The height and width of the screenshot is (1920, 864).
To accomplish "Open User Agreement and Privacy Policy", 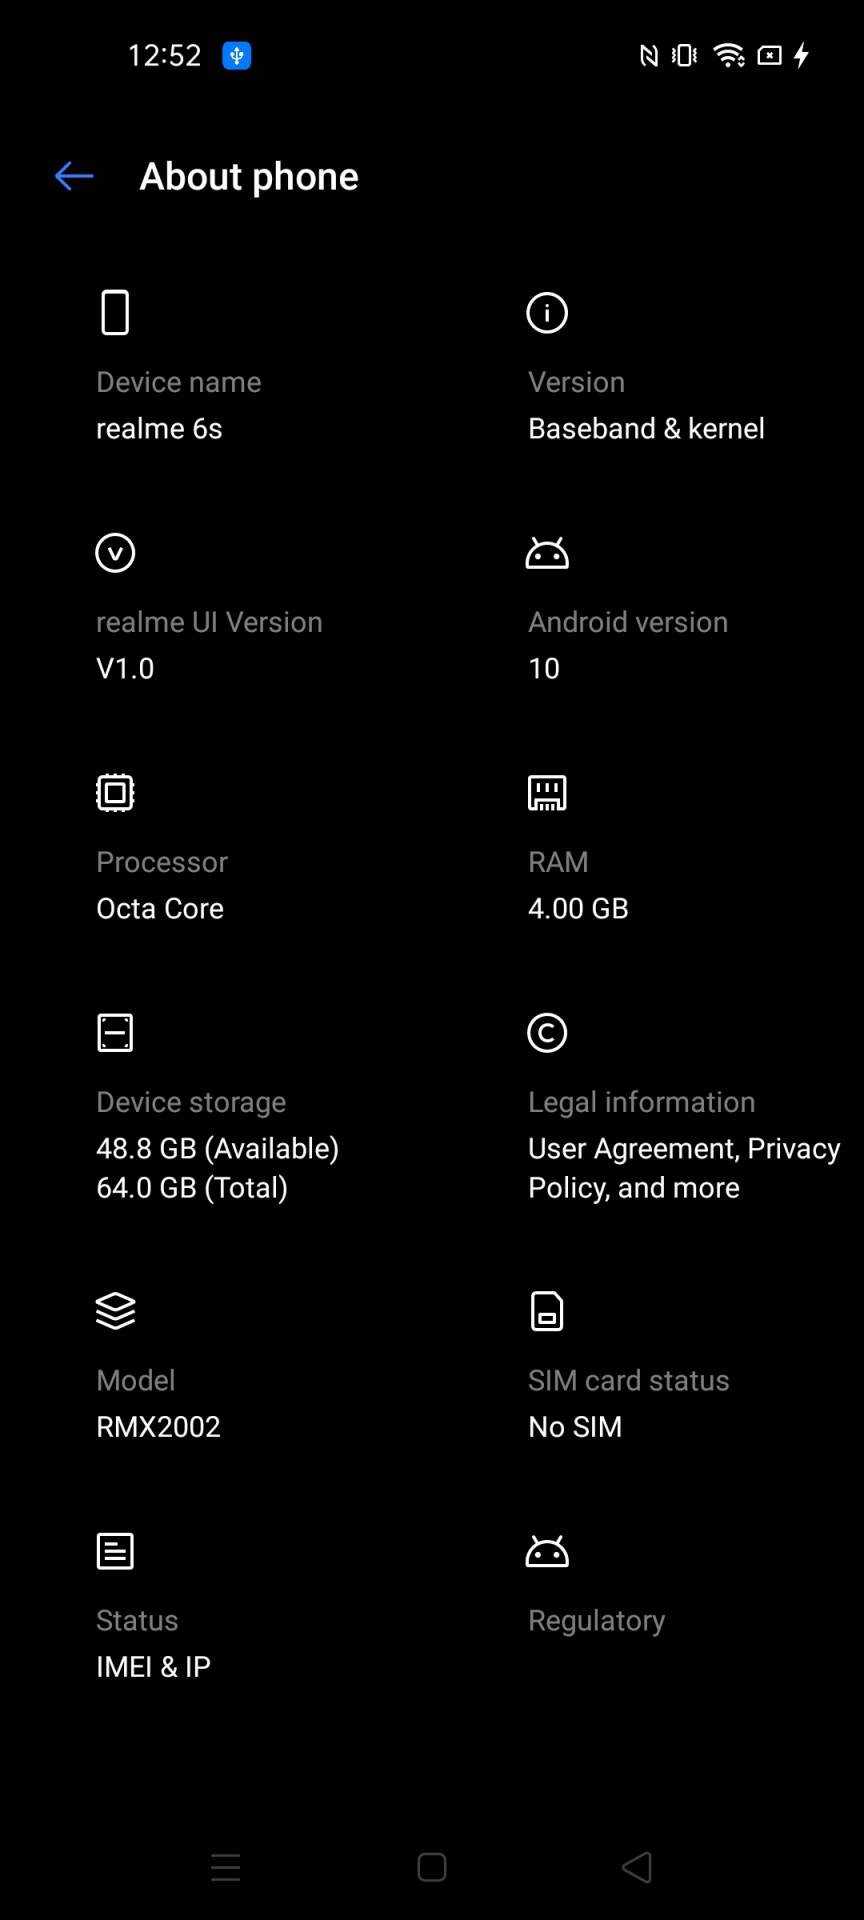I will click(x=684, y=1168).
